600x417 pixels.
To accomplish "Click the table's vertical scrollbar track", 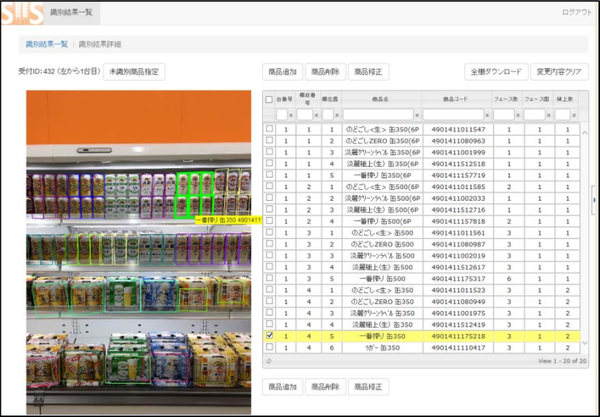I will (x=584, y=237).
